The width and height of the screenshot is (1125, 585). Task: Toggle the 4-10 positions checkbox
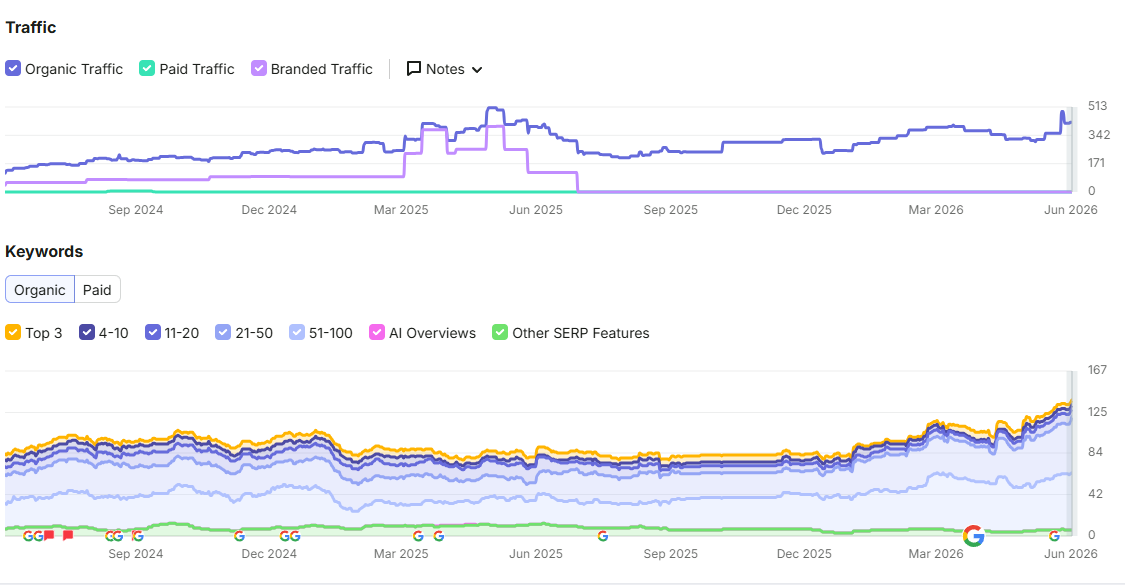click(87, 332)
